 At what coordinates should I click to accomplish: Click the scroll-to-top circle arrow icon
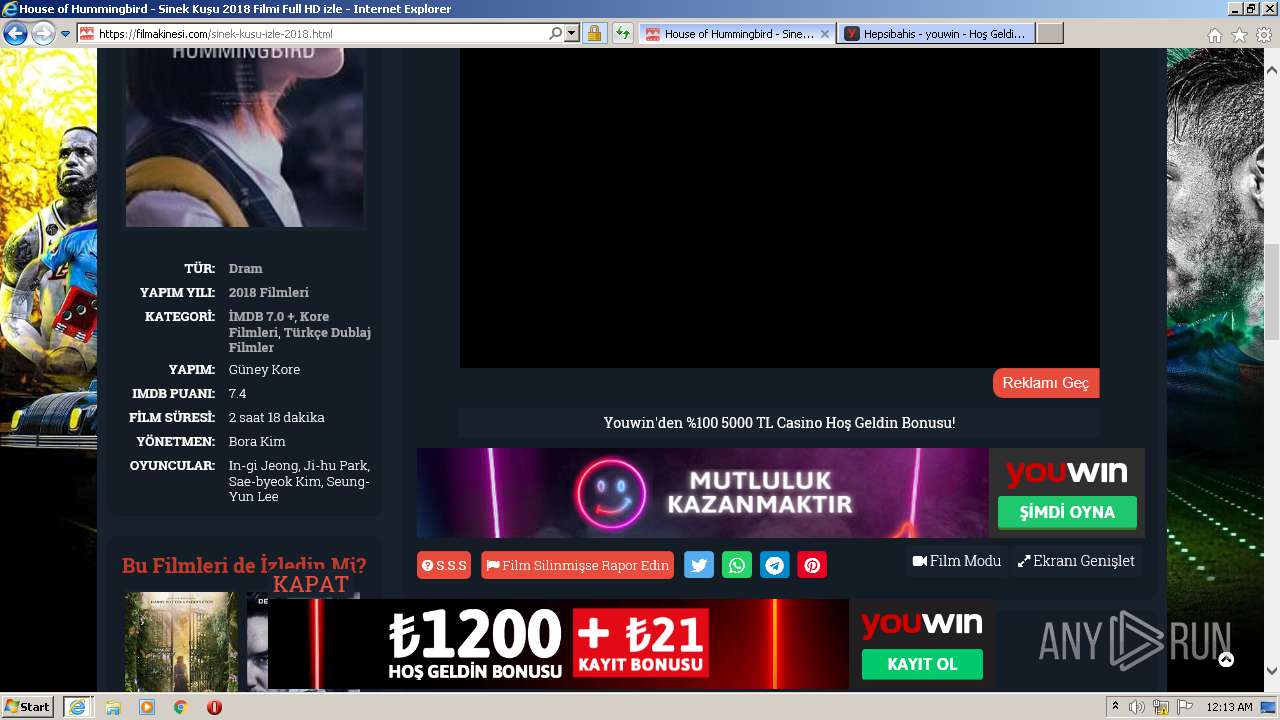1226,659
